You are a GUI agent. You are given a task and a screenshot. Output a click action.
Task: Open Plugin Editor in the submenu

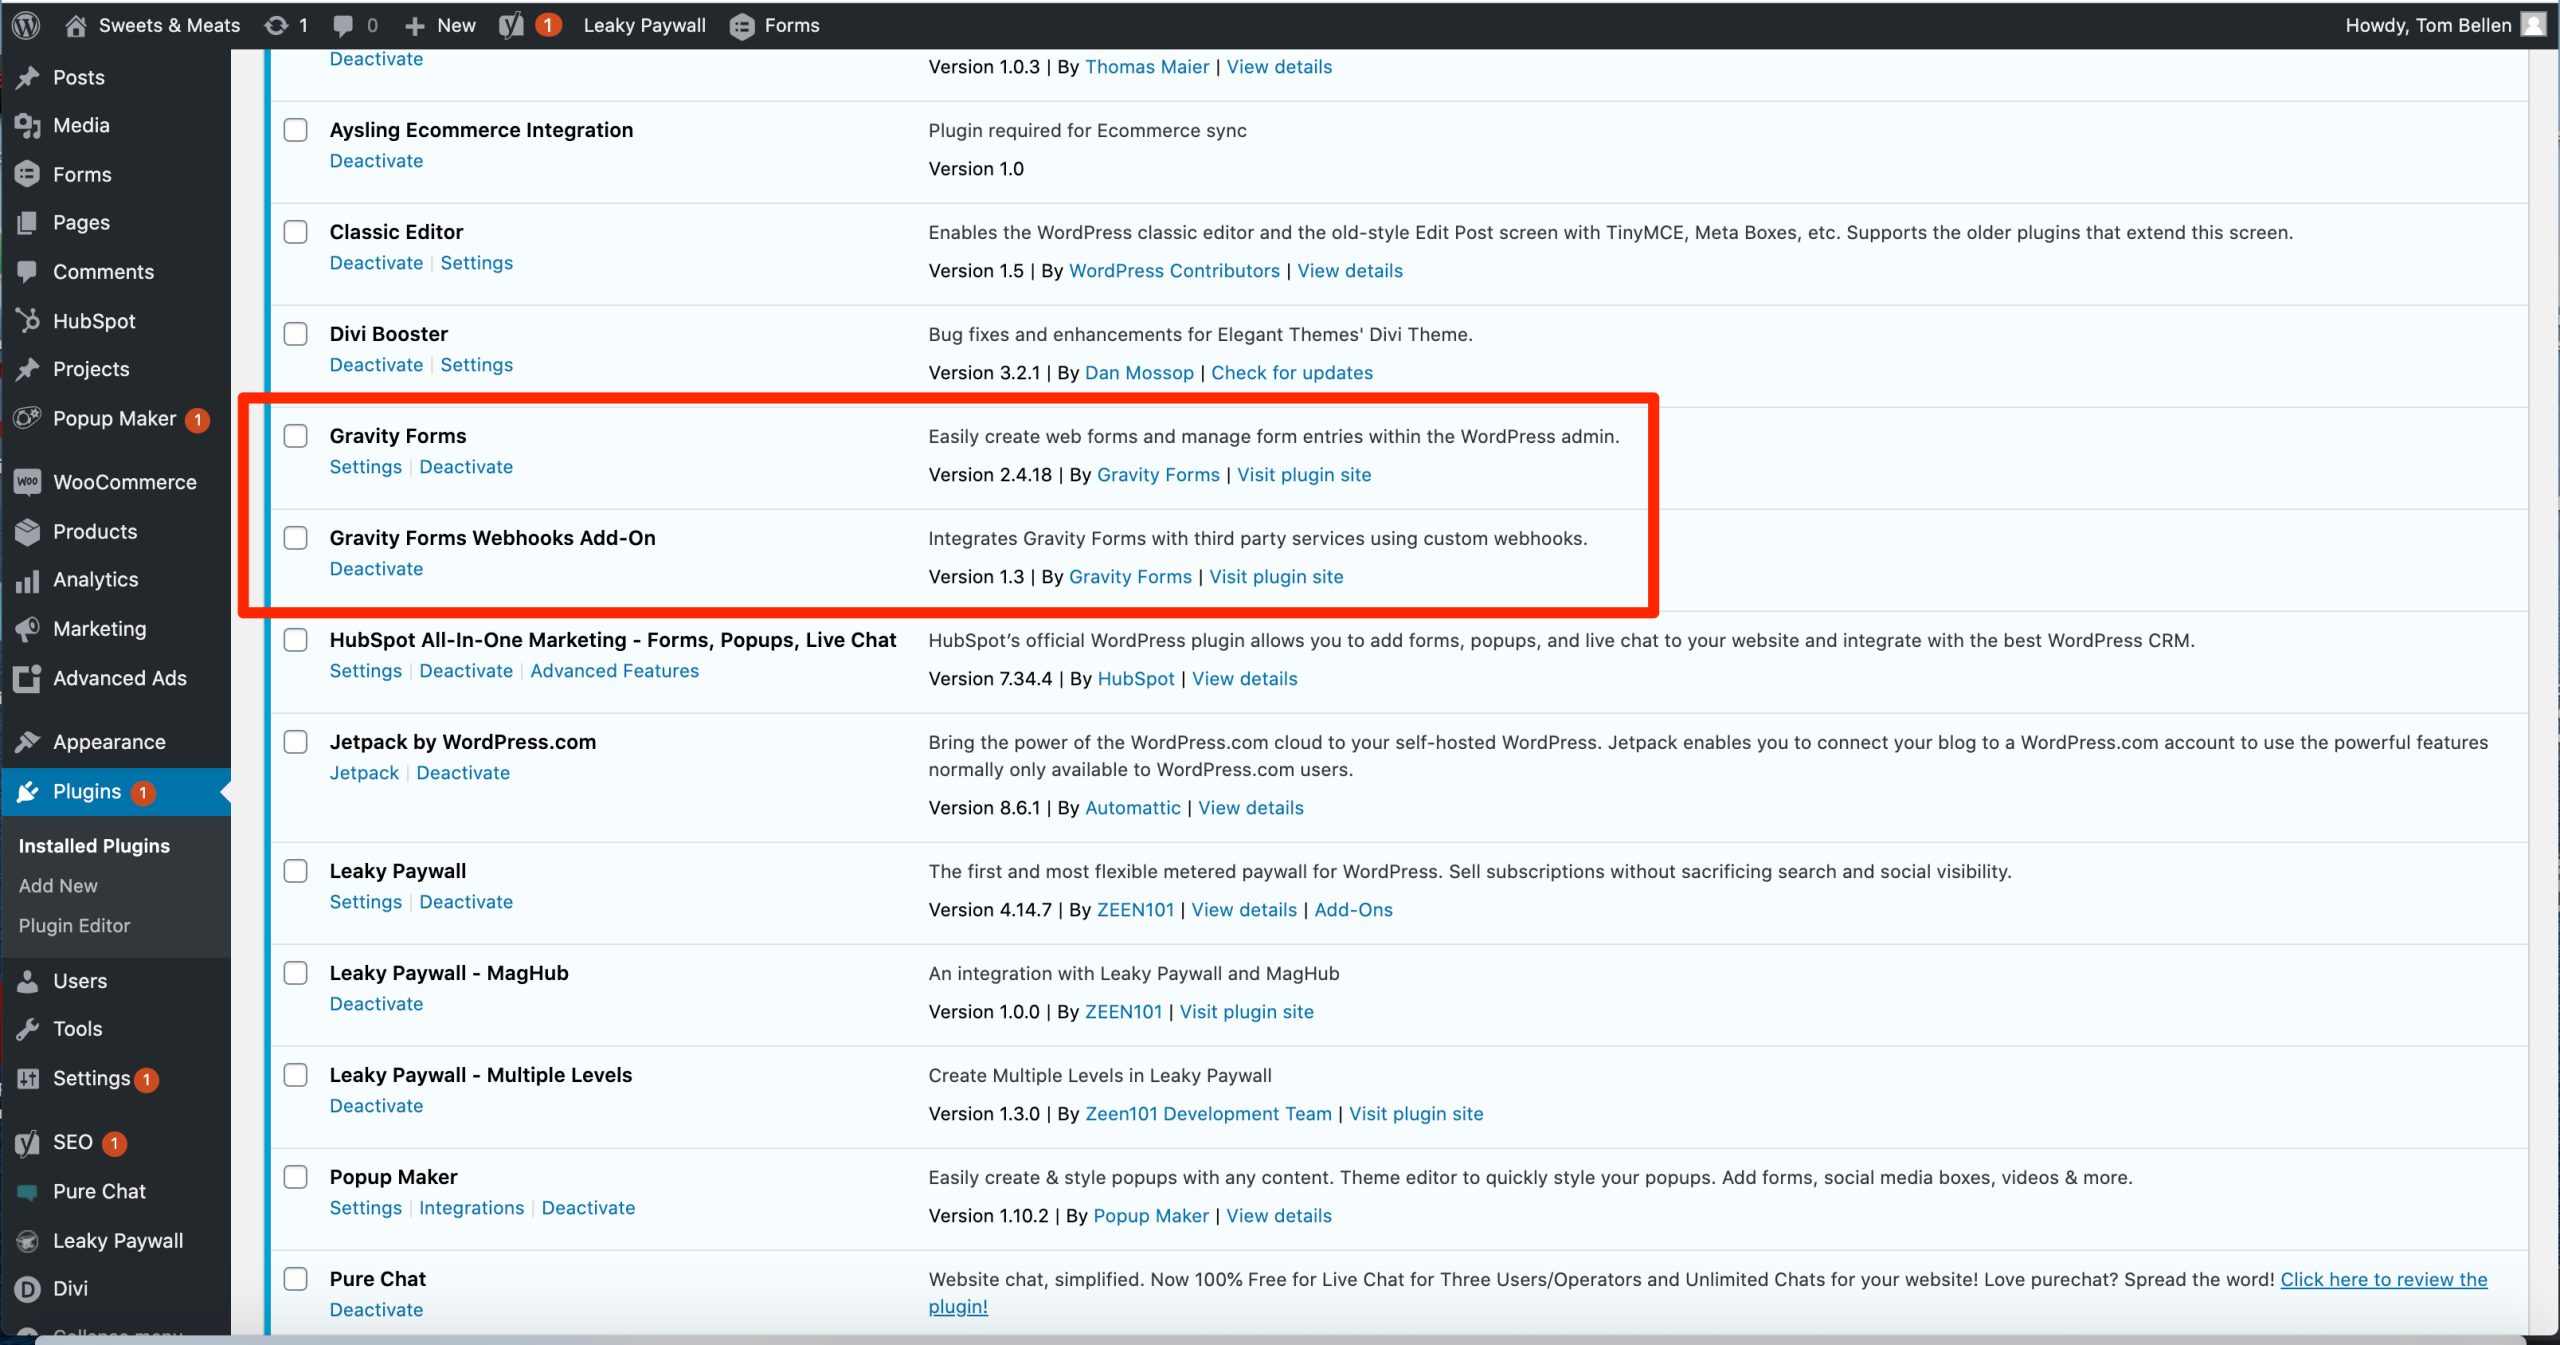click(x=74, y=926)
